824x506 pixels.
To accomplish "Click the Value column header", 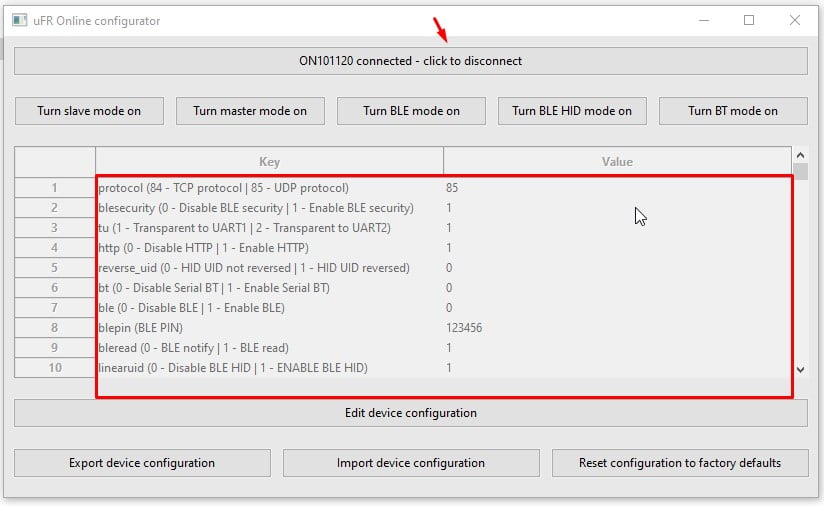I will pos(617,162).
